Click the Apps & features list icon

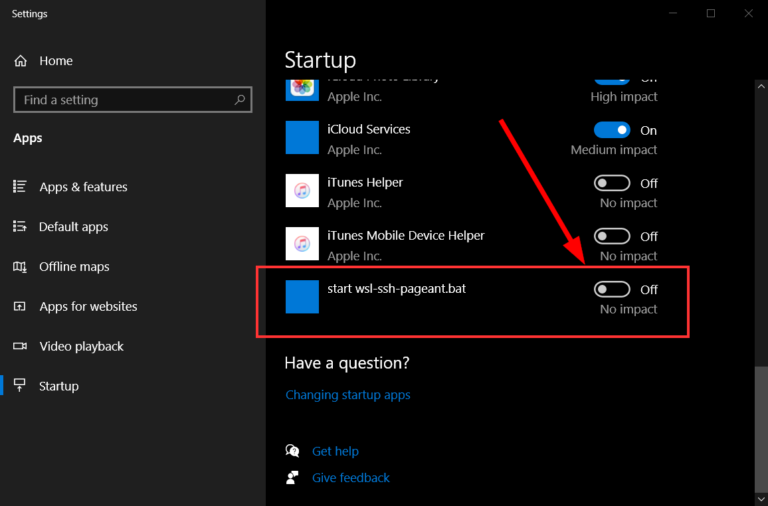click(20, 187)
